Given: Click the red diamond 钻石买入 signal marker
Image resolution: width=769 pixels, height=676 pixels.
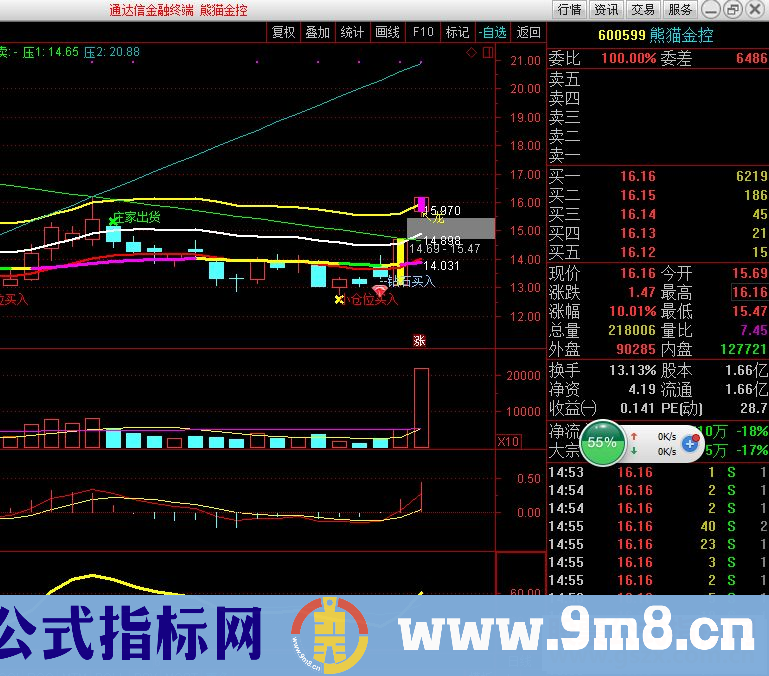Looking at the screenshot, I should point(380,291).
